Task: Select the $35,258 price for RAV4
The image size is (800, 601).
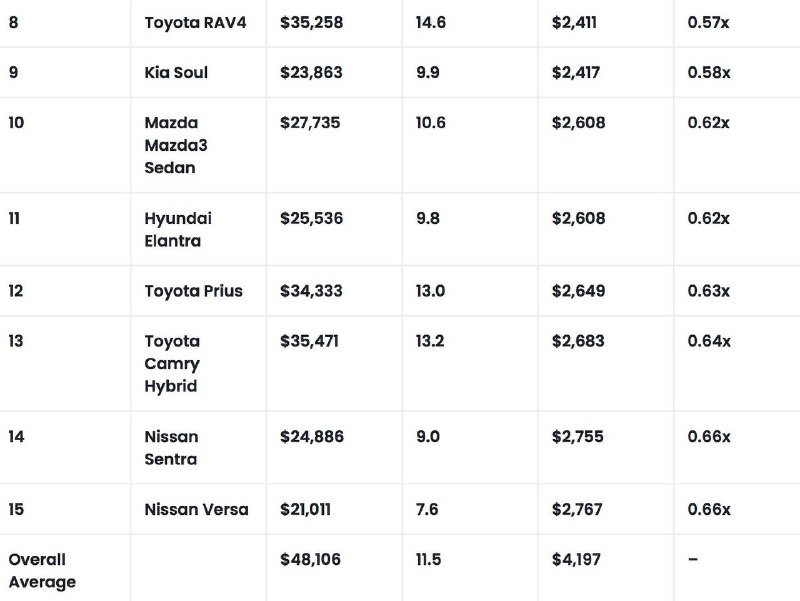Action: pyautogui.click(x=311, y=22)
